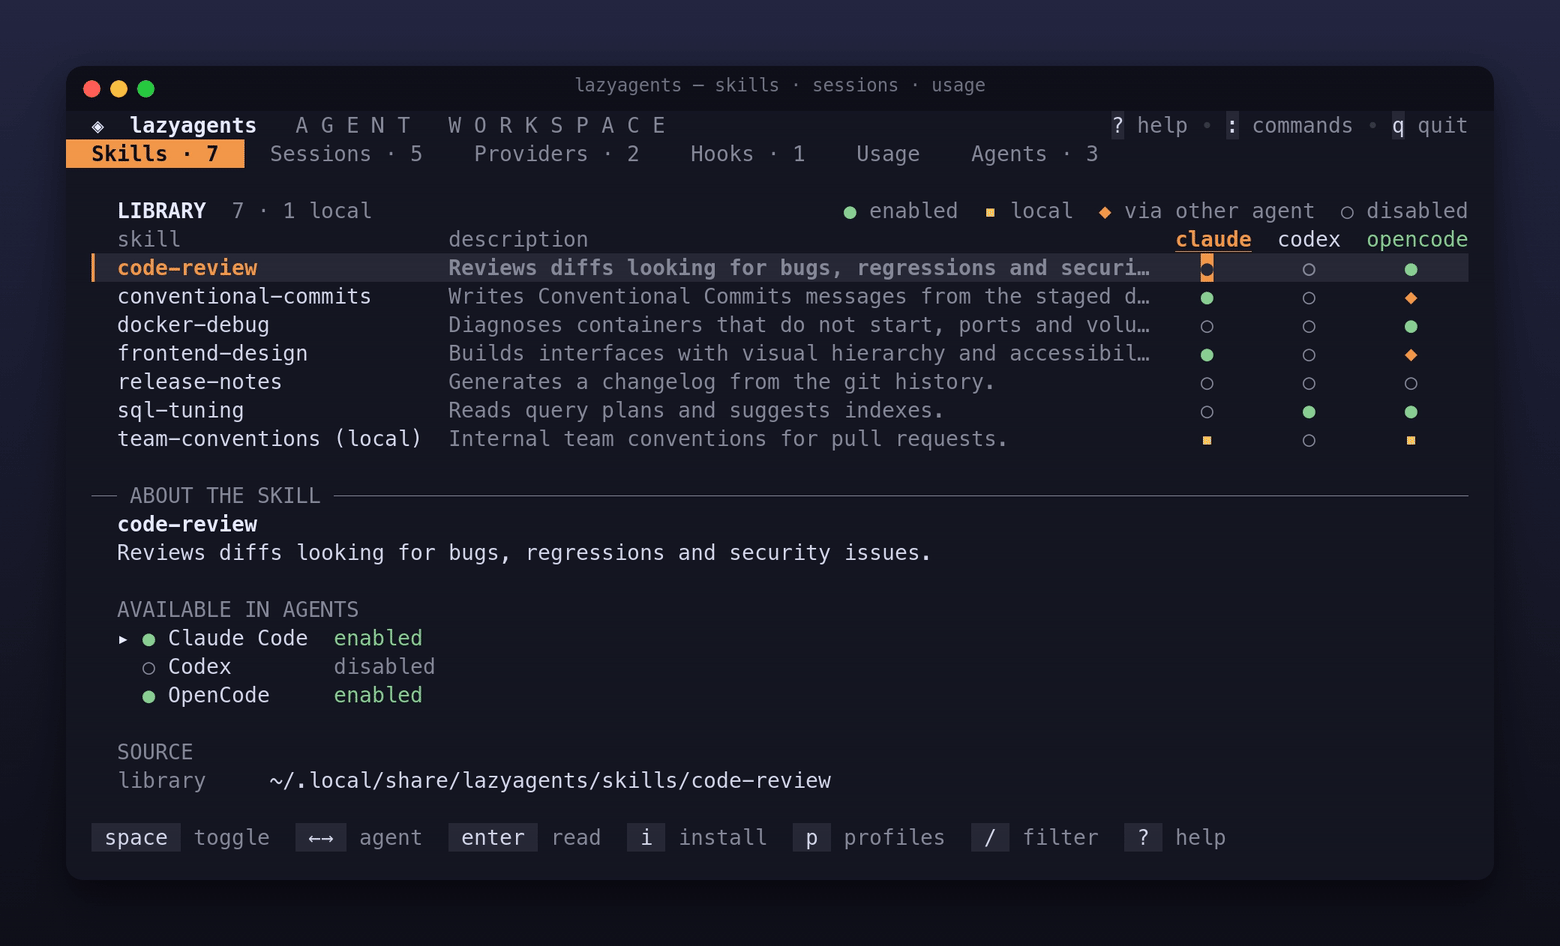Click team-conventions local square under opencode
Screen dimensions: 1560x946
point(1411,440)
